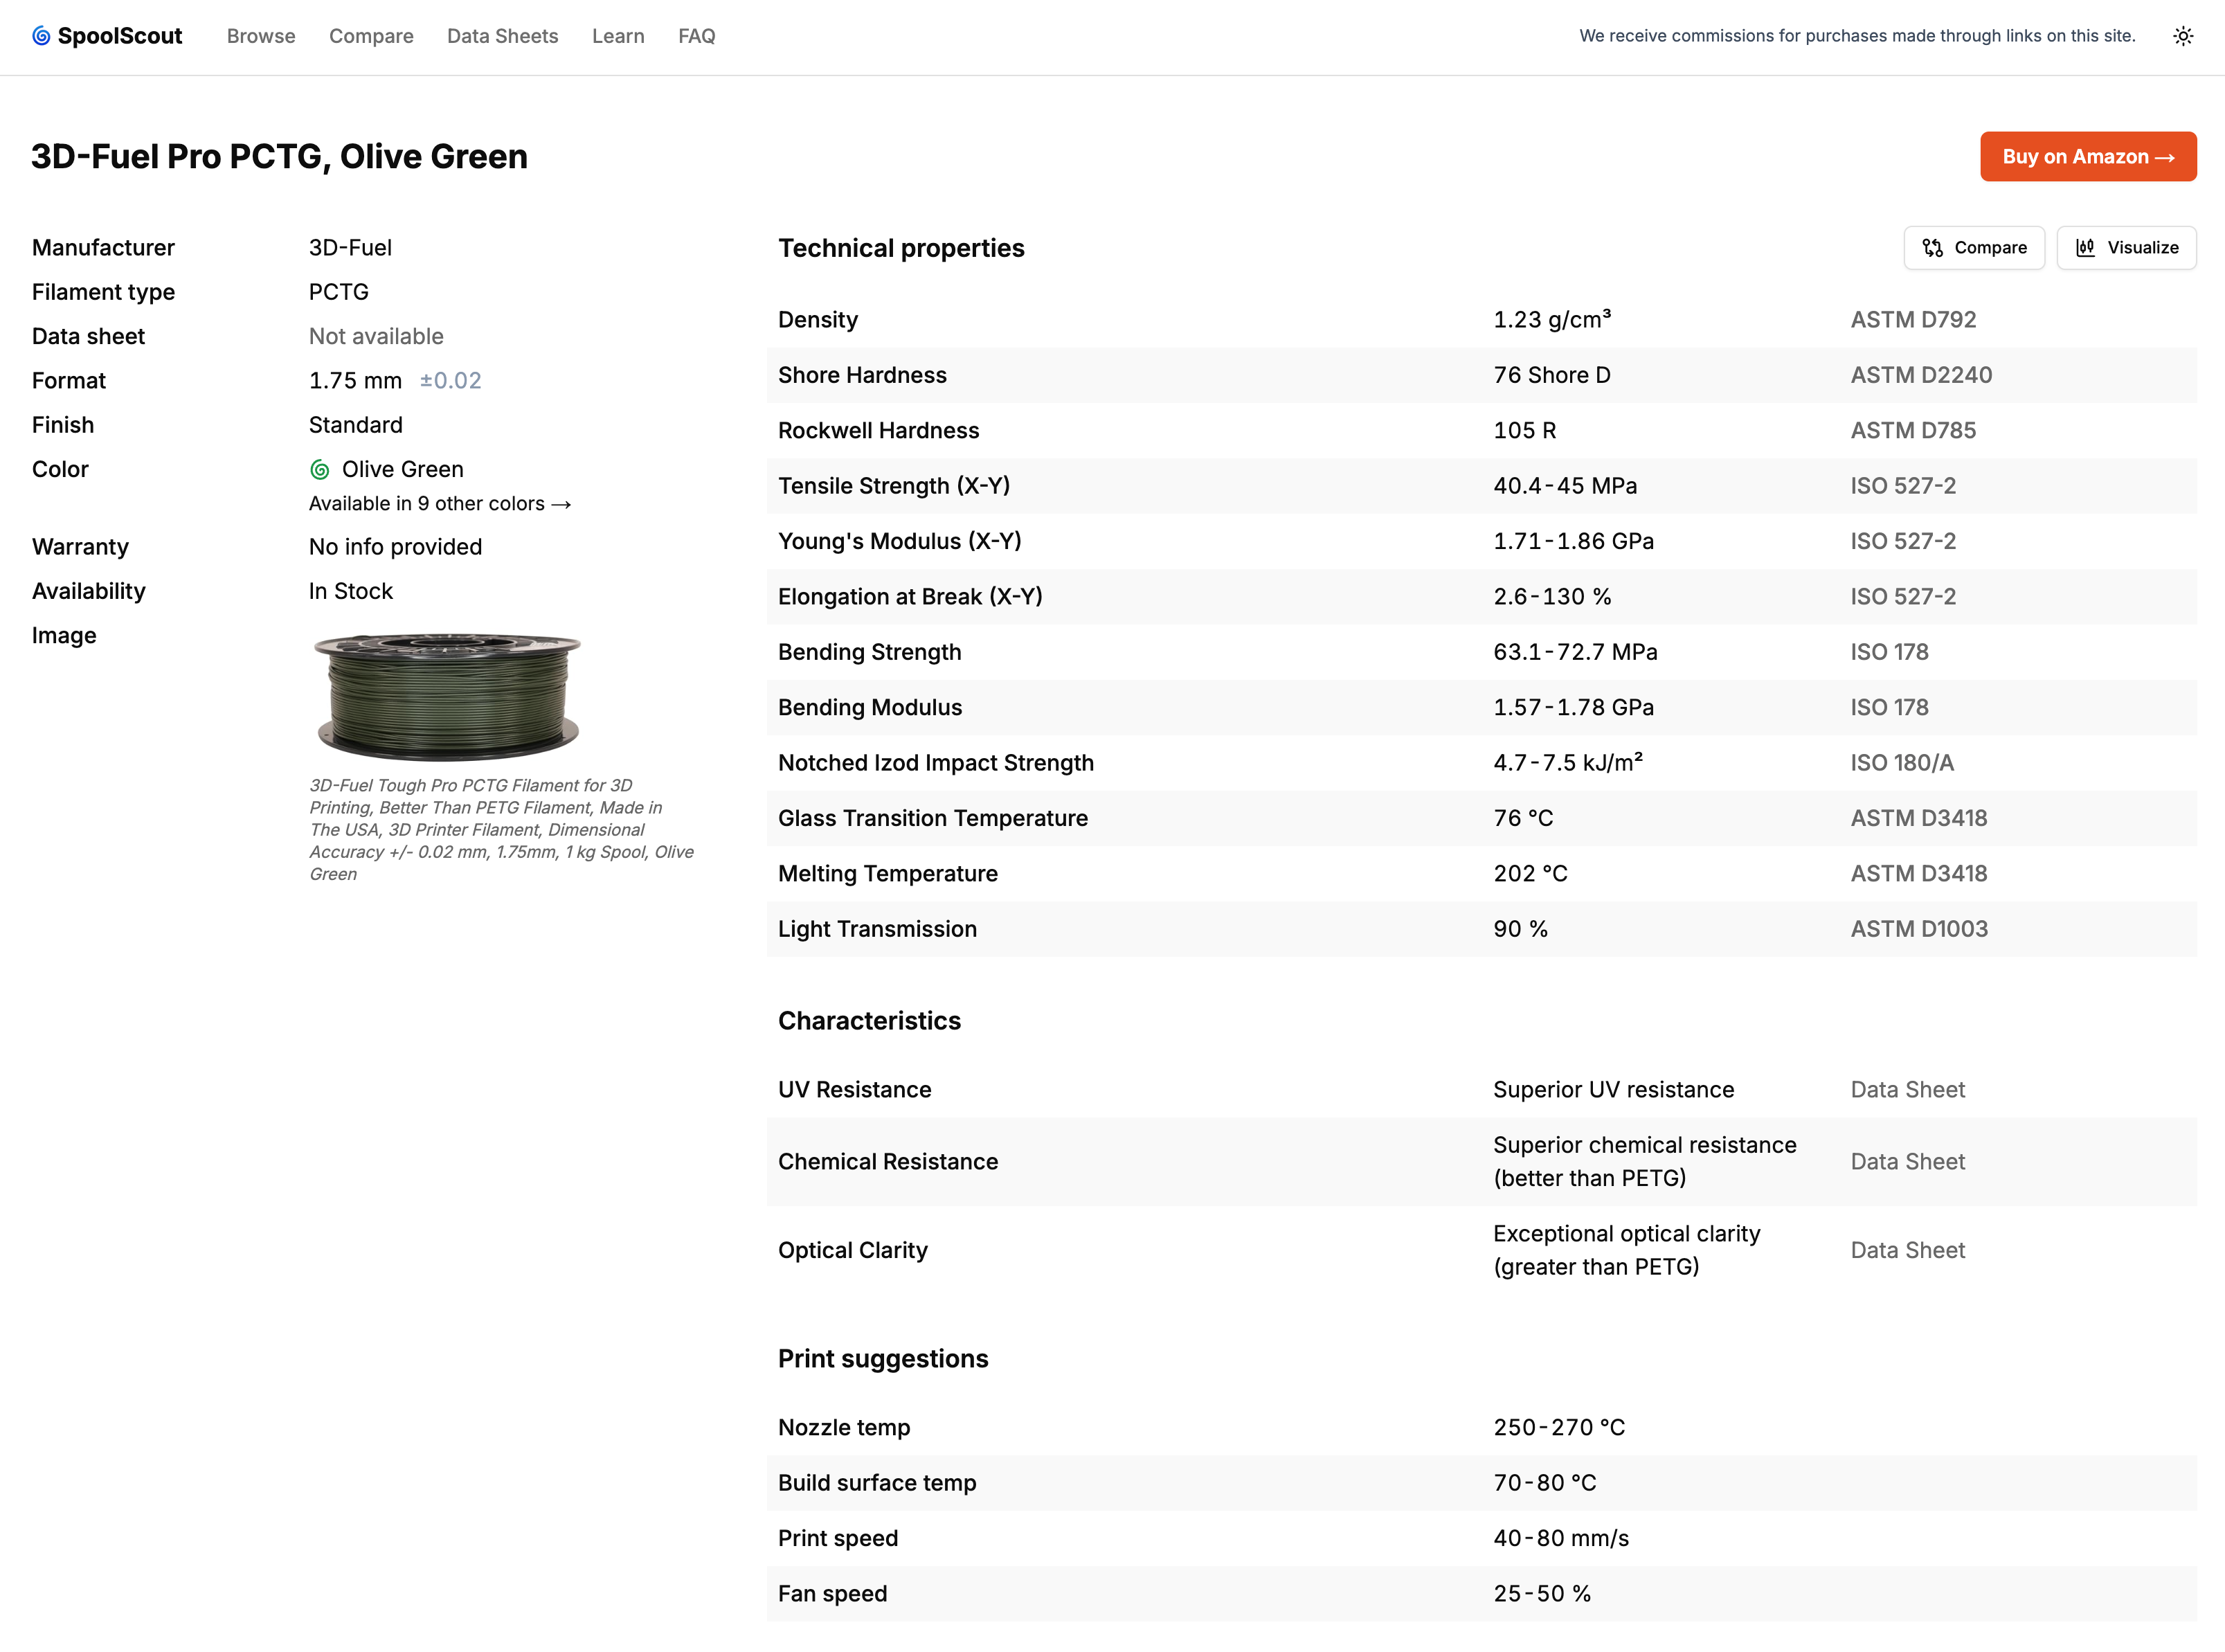Screen dimensions: 2225x1652
Task: Click the compare arrows icon in Compare button
Action: (1932, 248)
